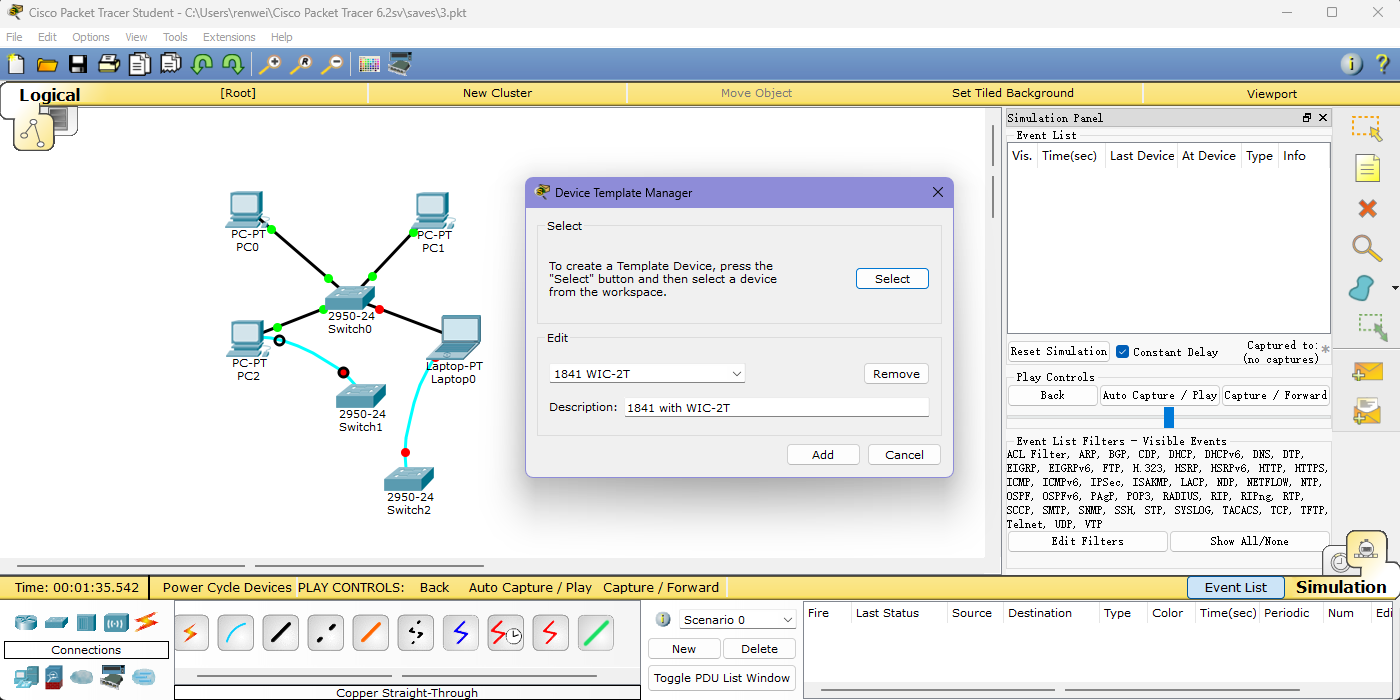Screen dimensions: 1400x700
Task: Select the Delete tool red X
Action: [1367, 208]
